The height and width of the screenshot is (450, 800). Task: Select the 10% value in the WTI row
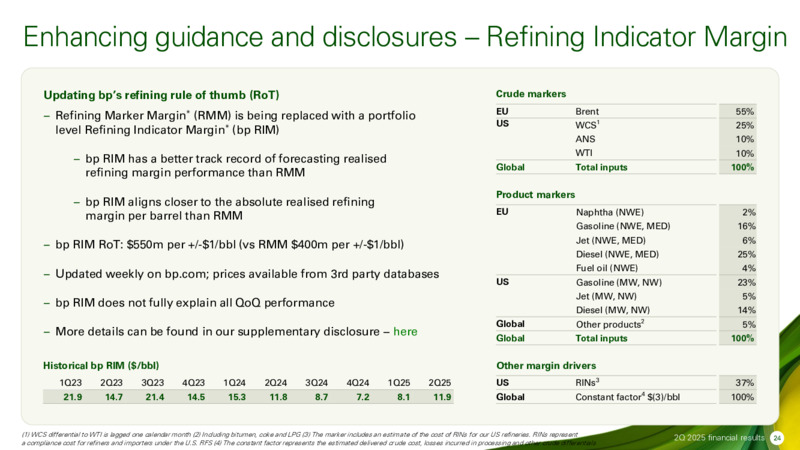pos(744,153)
